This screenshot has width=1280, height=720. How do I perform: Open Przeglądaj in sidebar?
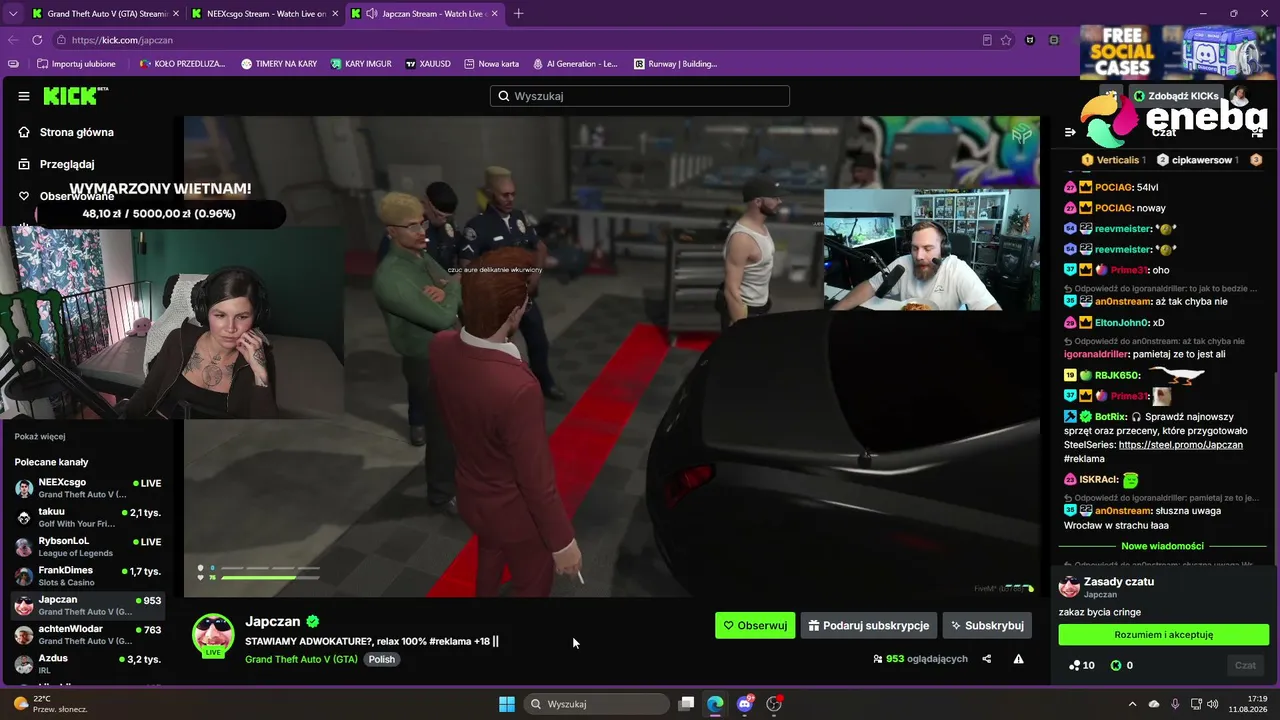(x=56, y=164)
